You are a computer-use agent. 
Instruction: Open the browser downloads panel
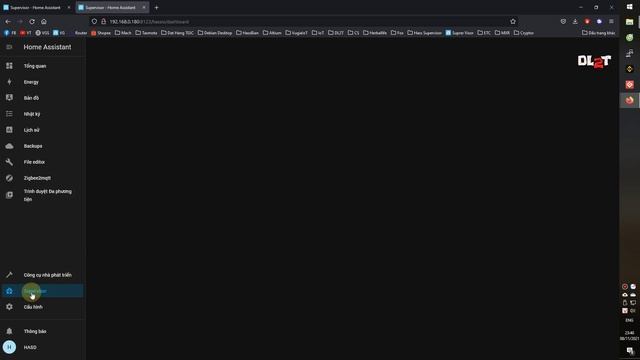pos(575,21)
